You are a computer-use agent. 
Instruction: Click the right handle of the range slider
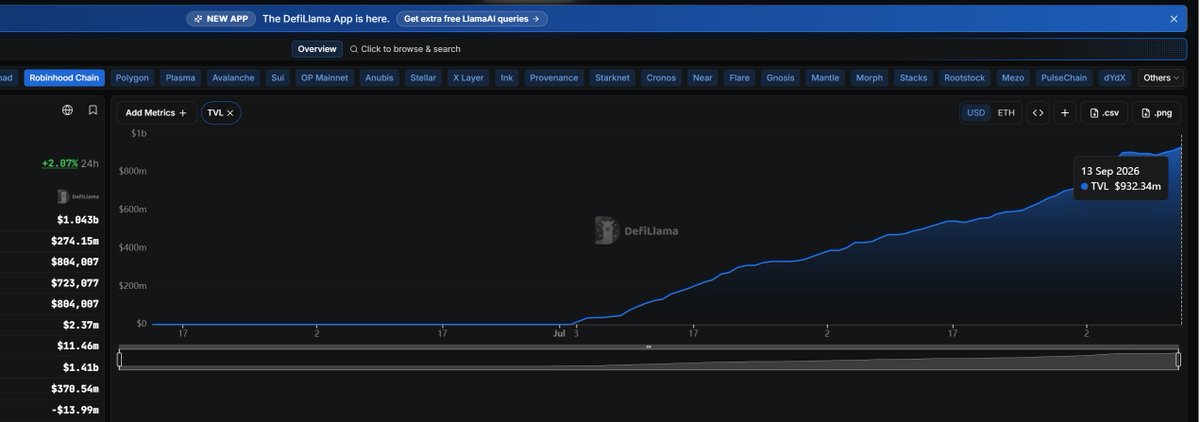tap(1178, 360)
